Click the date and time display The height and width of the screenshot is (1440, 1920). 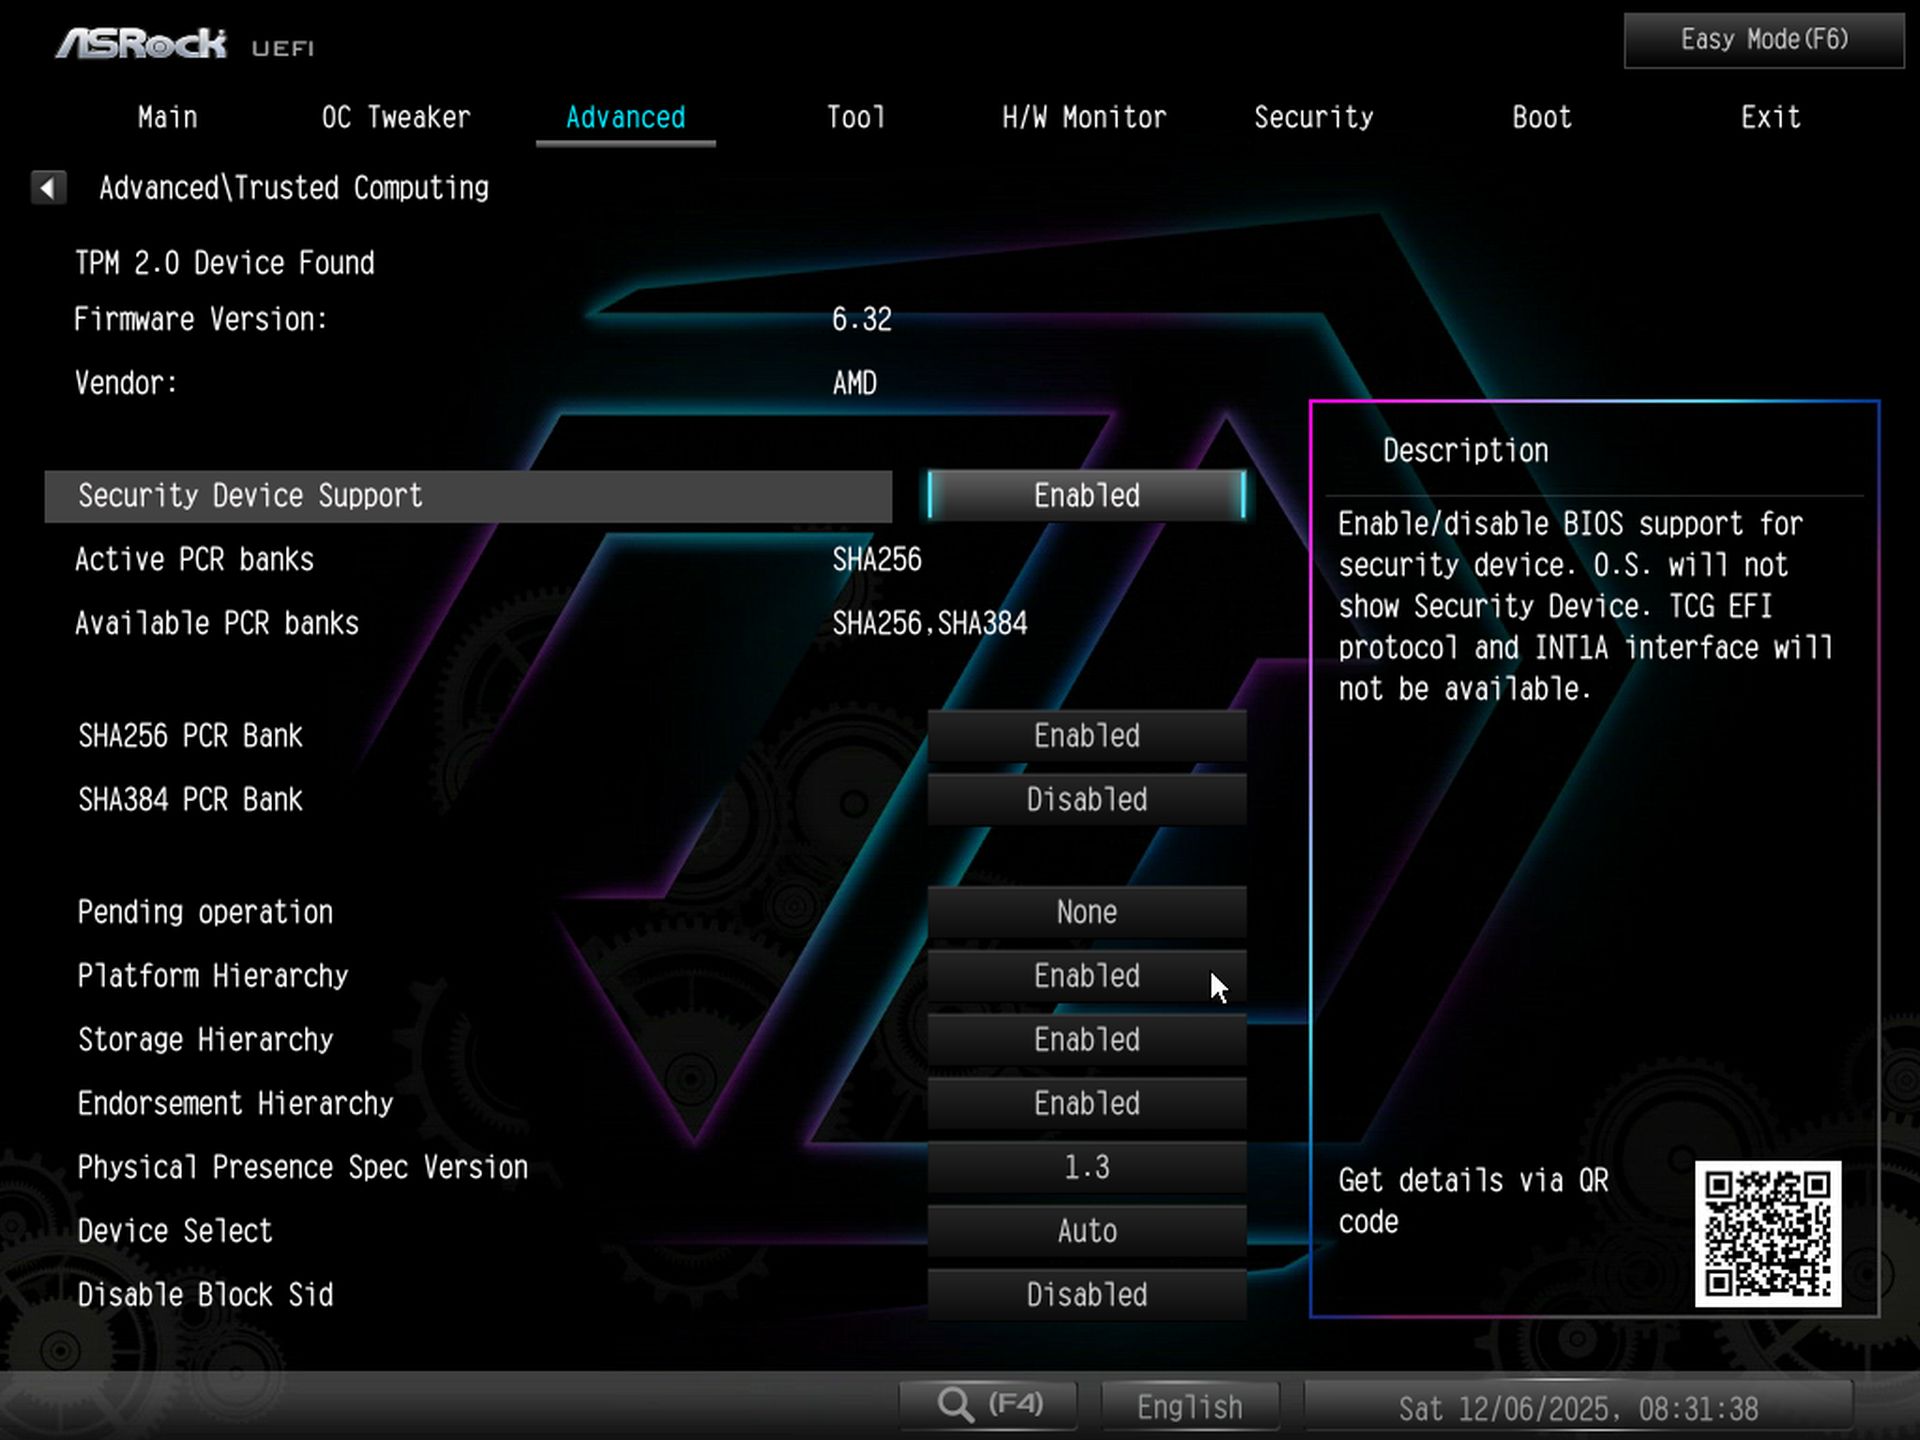point(1577,1408)
